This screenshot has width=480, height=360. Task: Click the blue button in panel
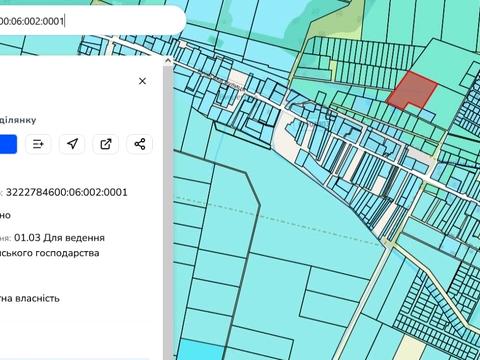point(8,144)
